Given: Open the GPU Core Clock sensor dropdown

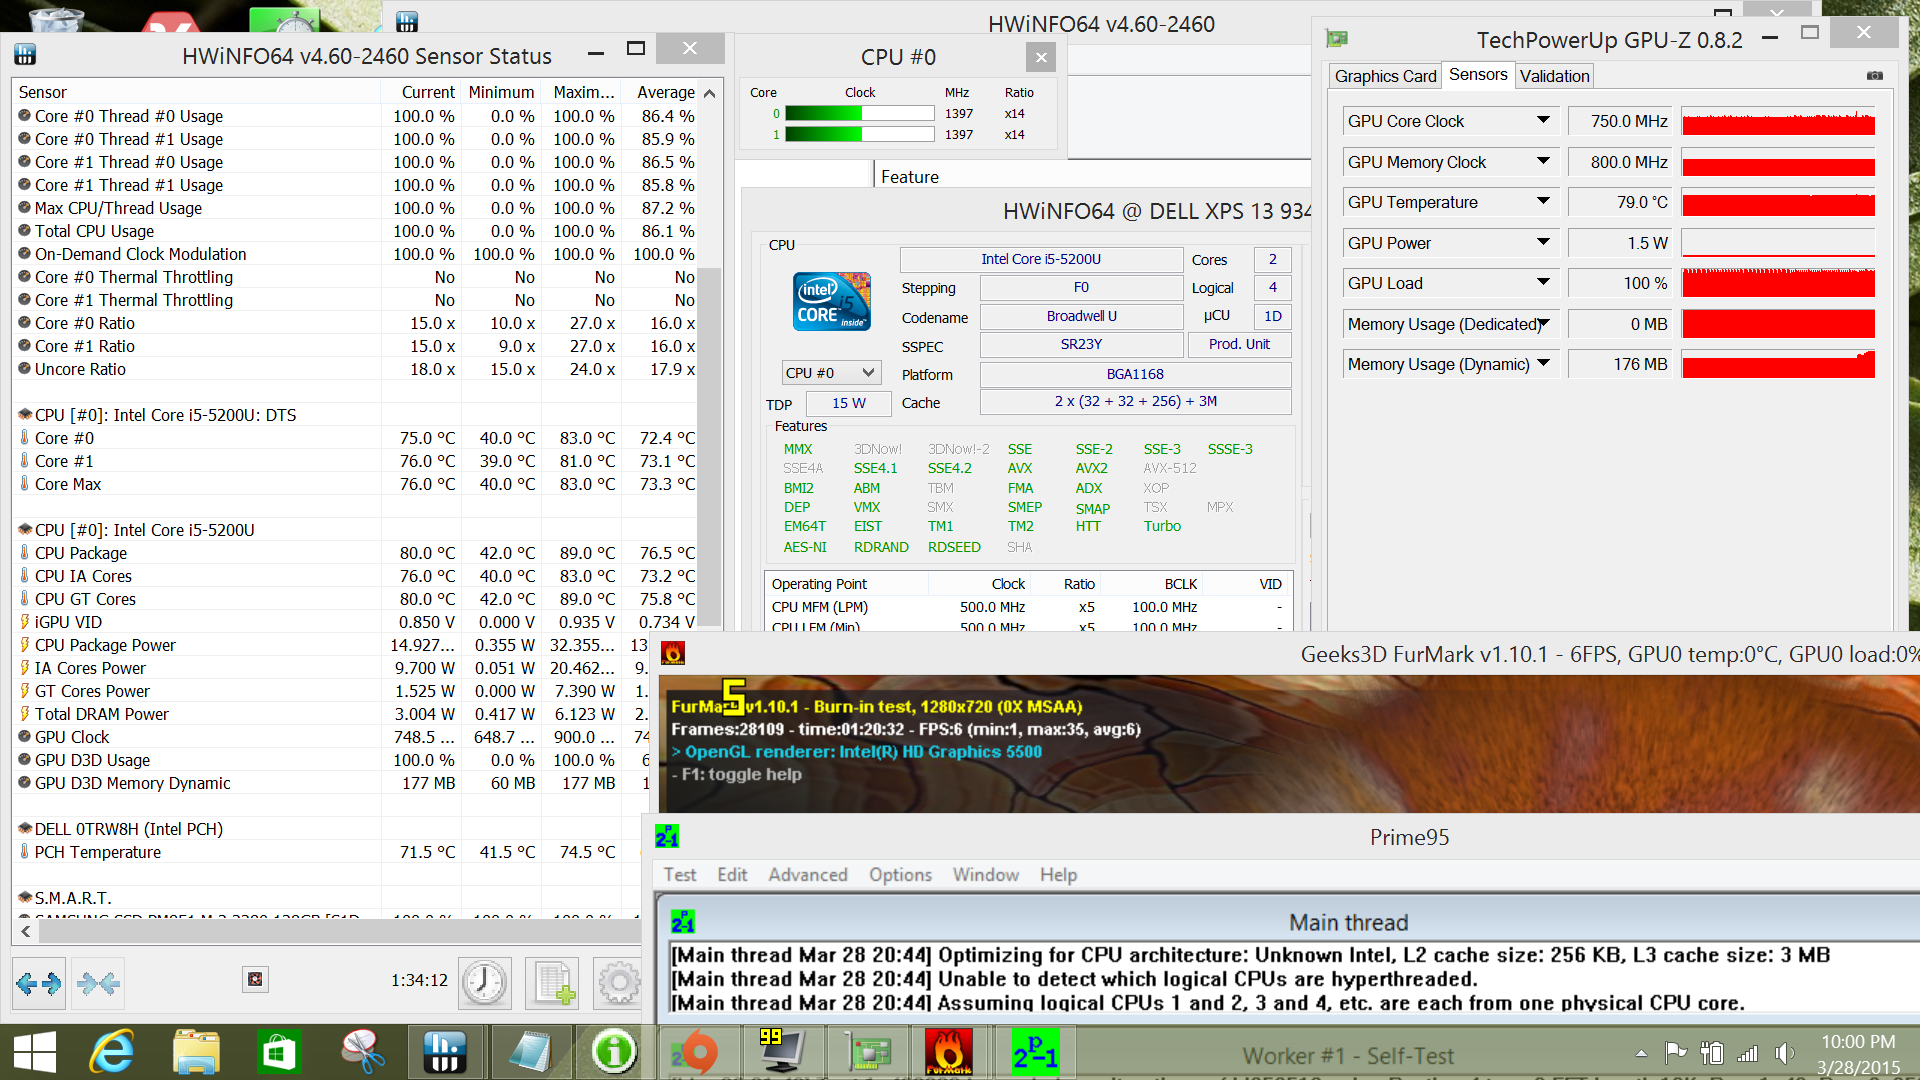Looking at the screenshot, I should click(1543, 121).
